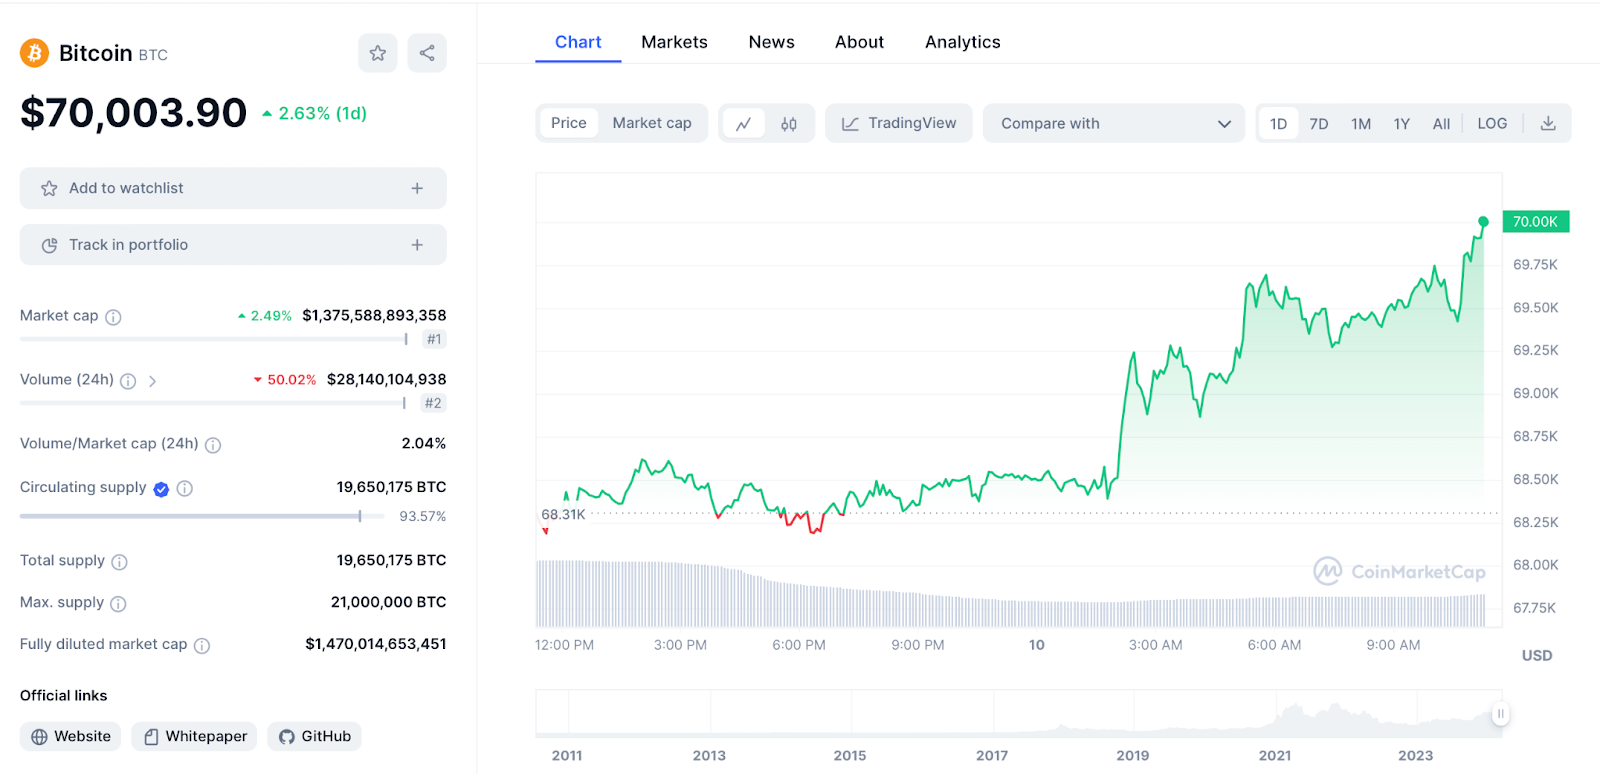The height and width of the screenshot is (774, 1600).
Task: Open Fully diluted market cap info icon
Action: (x=202, y=646)
